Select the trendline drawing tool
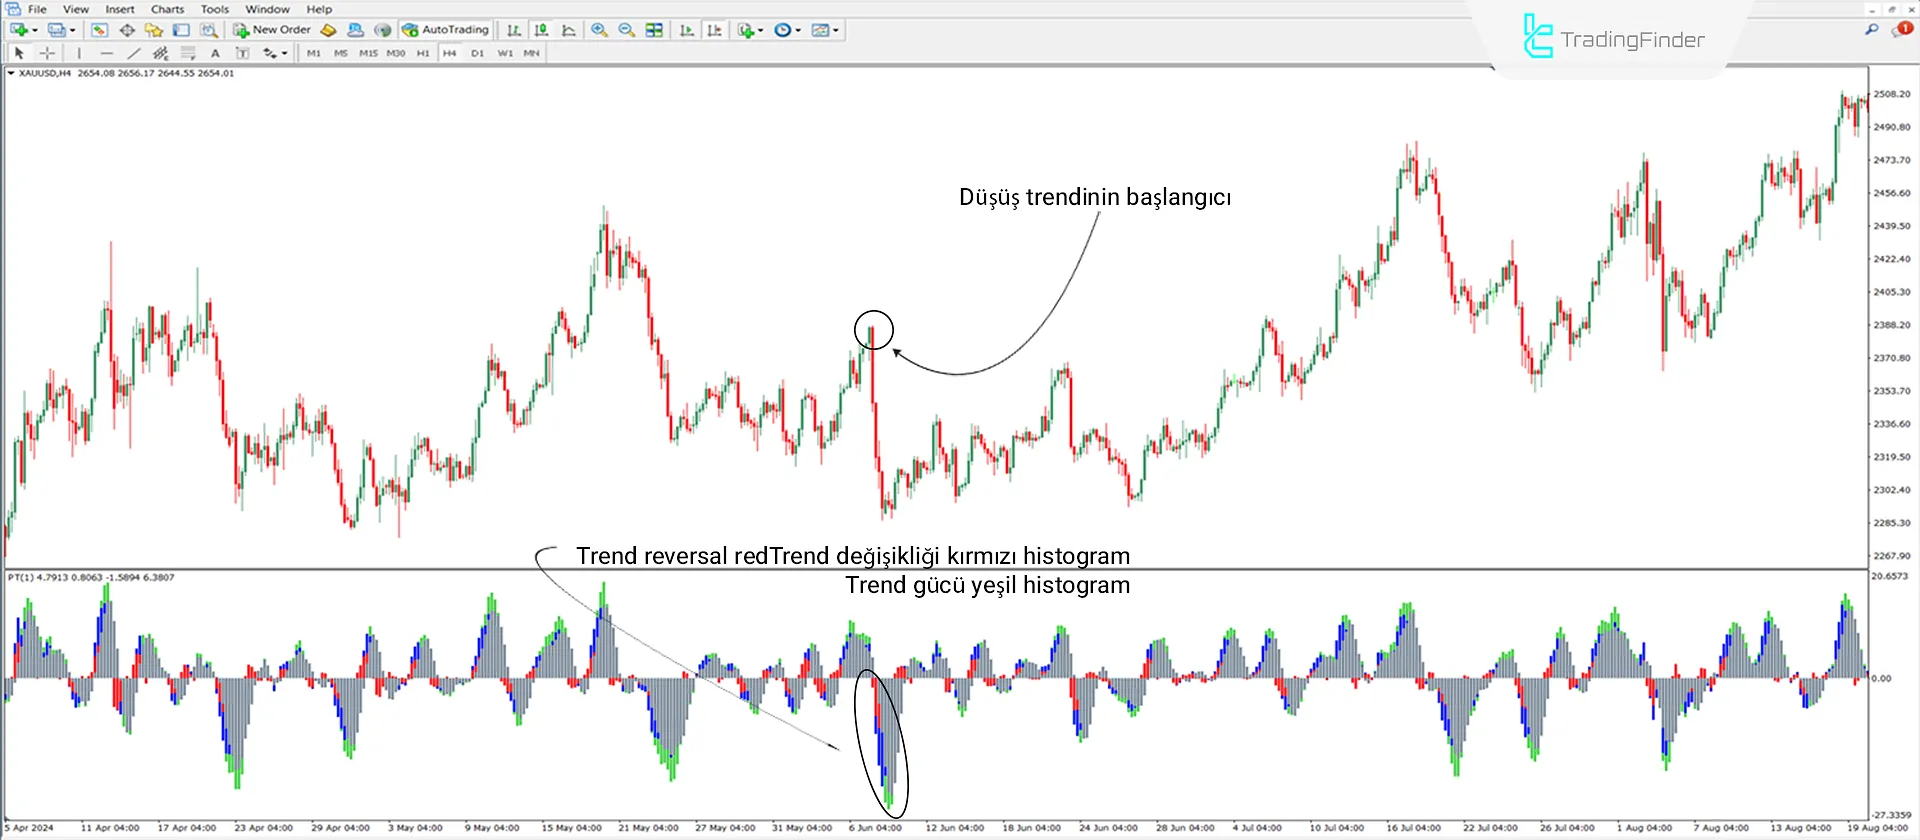The height and width of the screenshot is (840, 1920). 133,53
